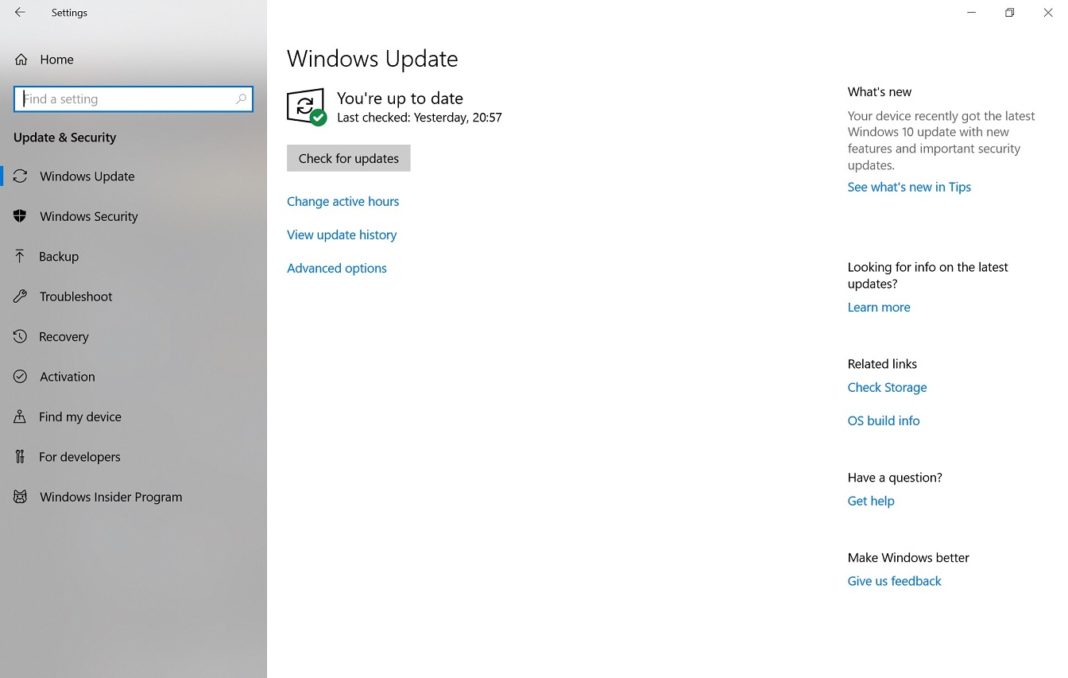Open Change active hours
Viewport: 1068px width, 678px height.
pyautogui.click(x=342, y=201)
